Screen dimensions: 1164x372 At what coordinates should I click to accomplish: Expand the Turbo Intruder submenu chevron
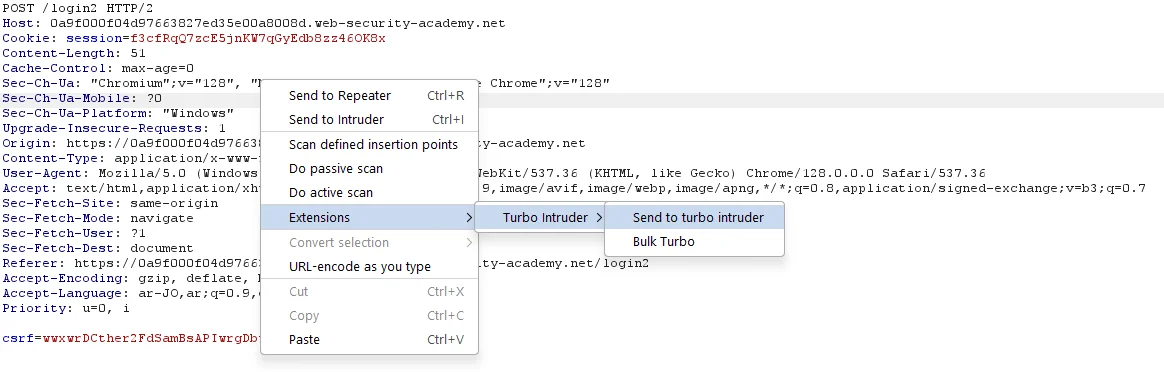(598, 218)
